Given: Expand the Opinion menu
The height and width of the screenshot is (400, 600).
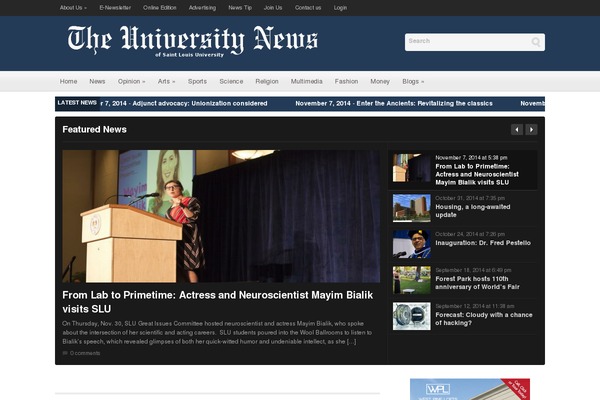Looking at the screenshot, I should (131, 81).
